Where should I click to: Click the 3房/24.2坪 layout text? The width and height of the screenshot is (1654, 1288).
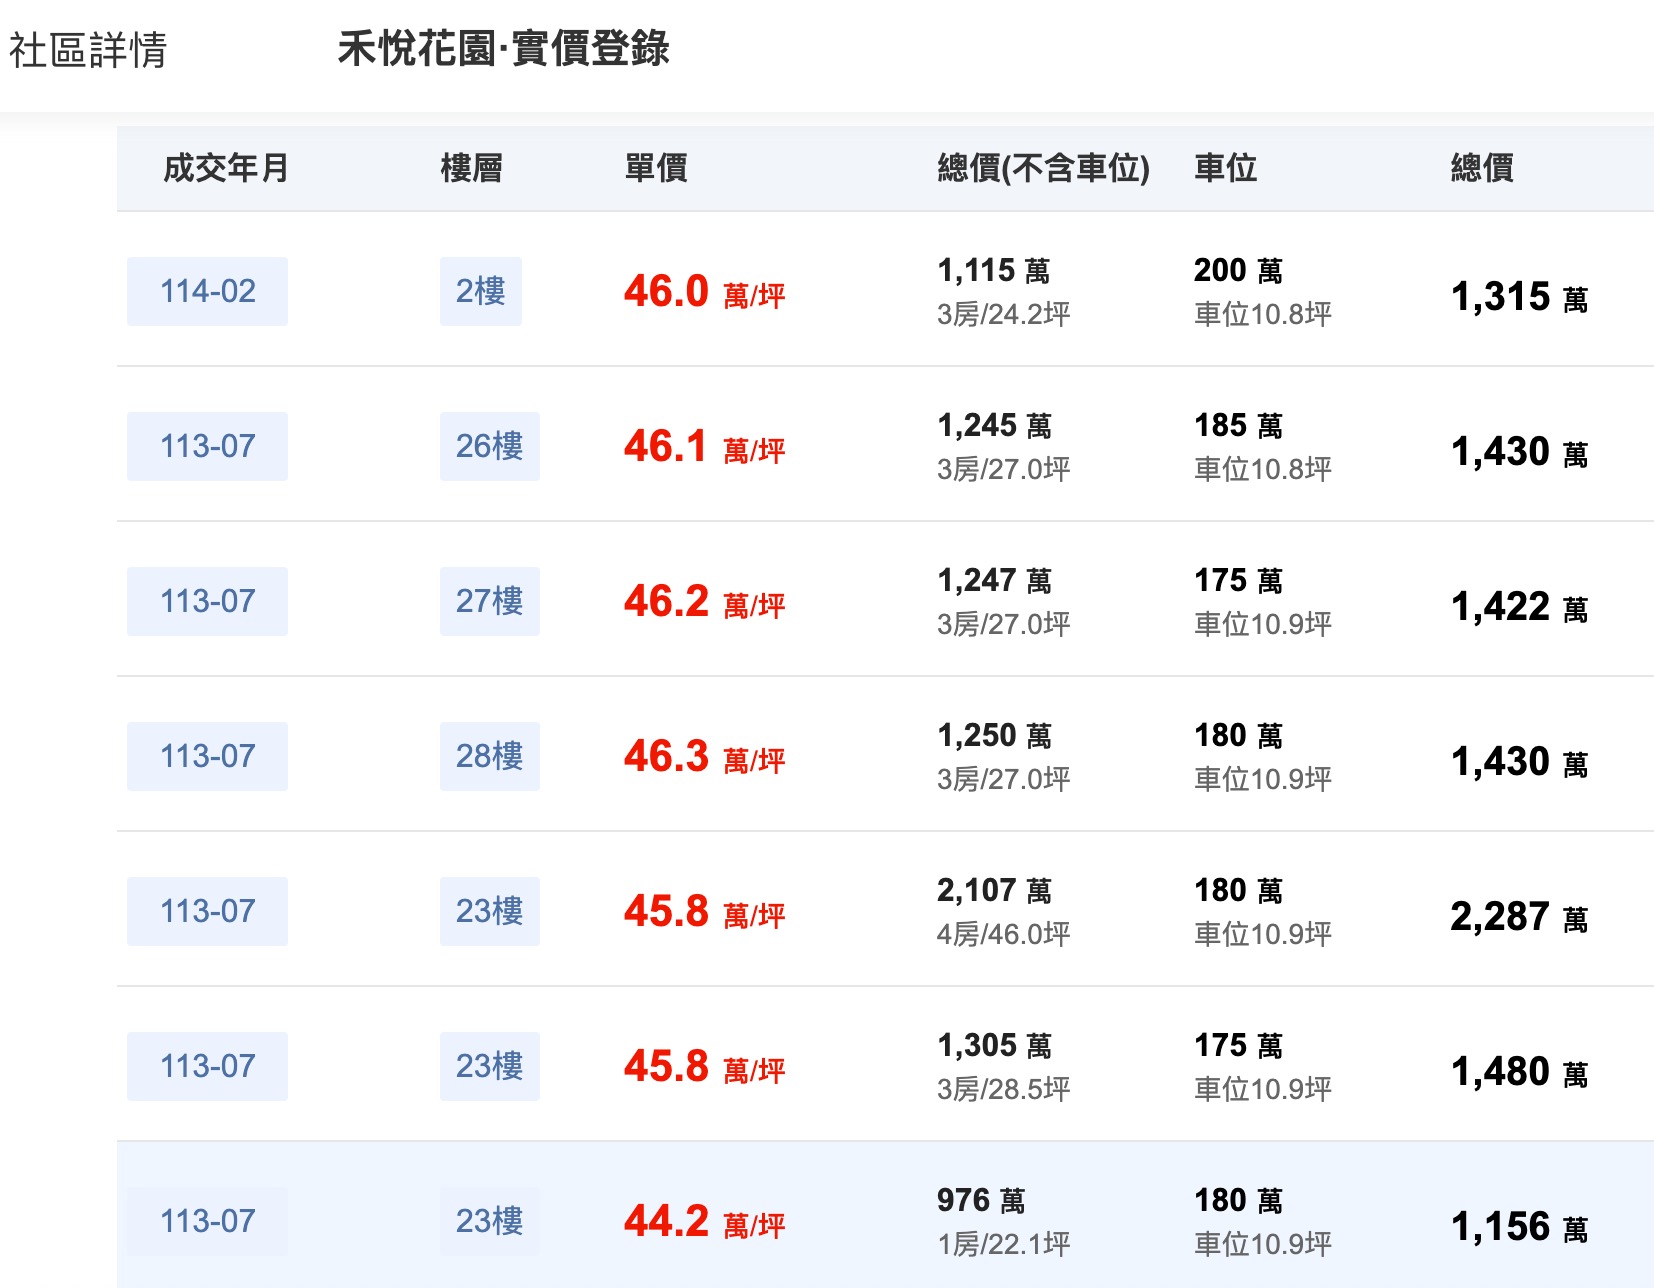[1004, 314]
